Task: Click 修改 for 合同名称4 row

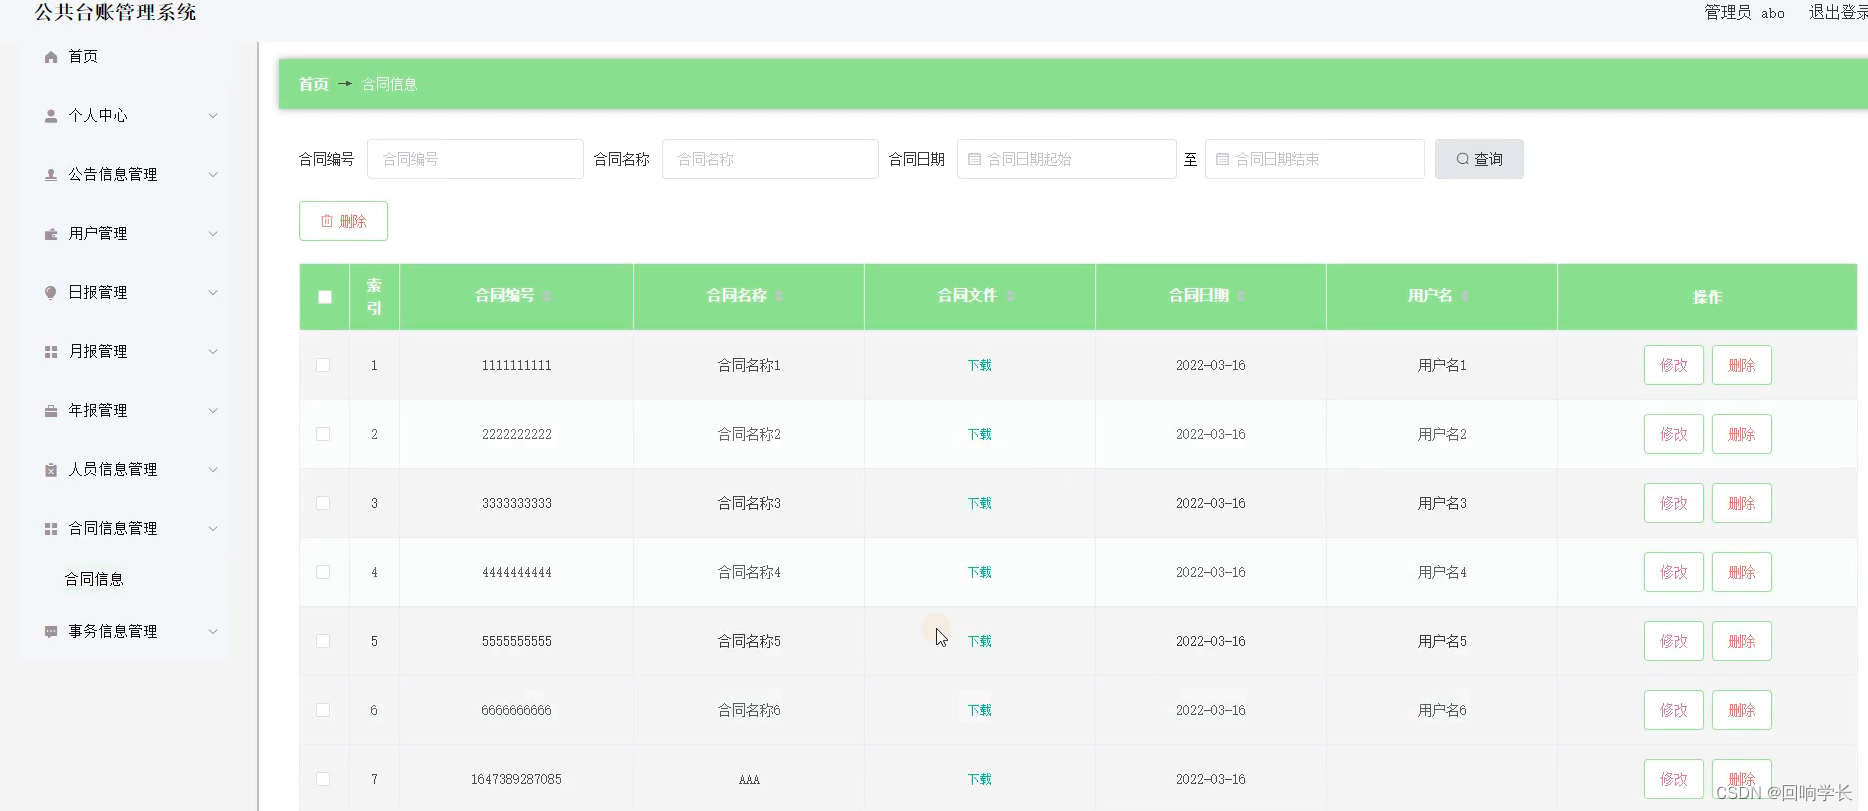Action: 1674,572
